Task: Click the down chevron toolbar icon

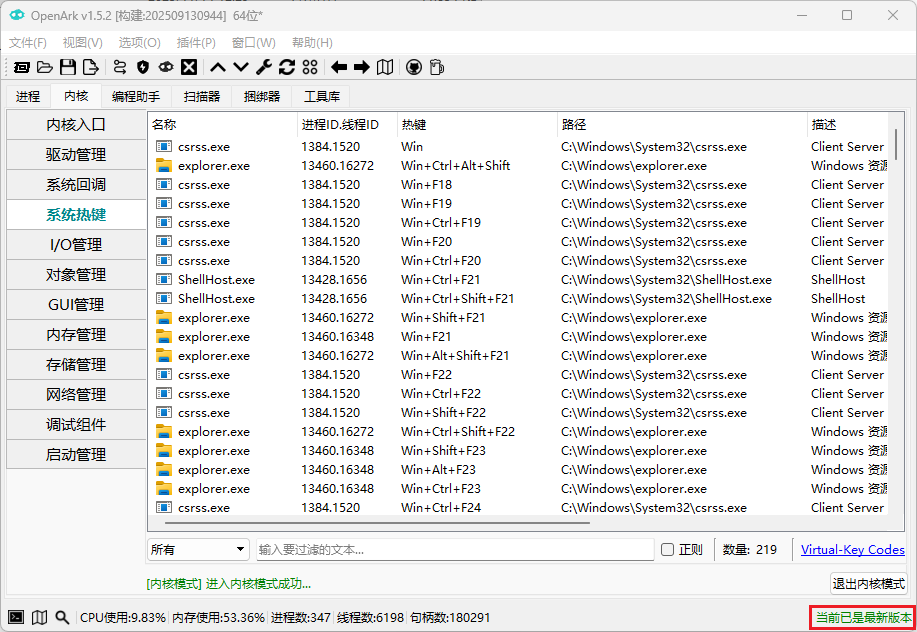Action: pos(241,67)
